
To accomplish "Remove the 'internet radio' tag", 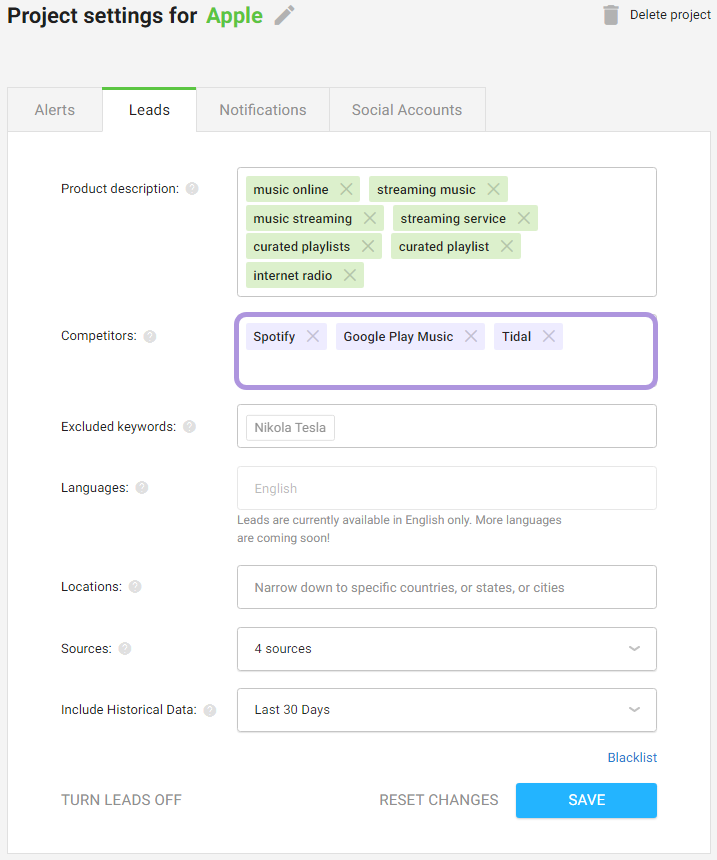I will (350, 275).
